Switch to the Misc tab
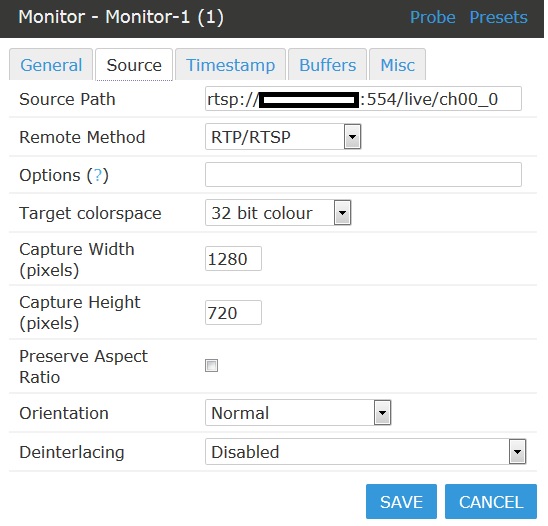 click(x=397, y=65)
